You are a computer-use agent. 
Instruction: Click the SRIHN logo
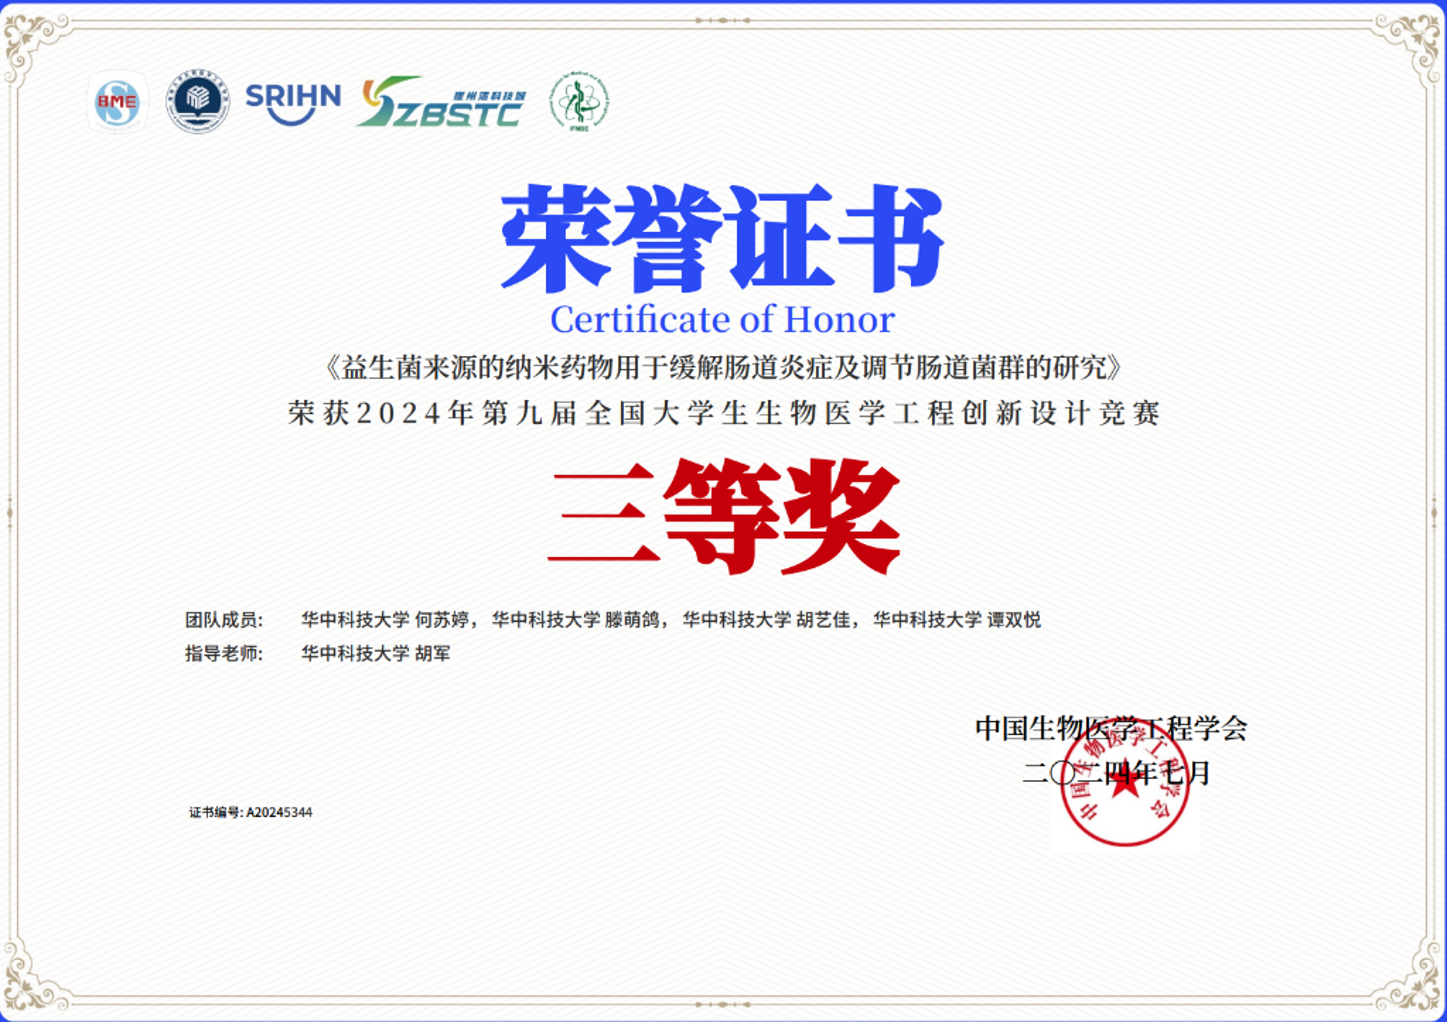293,103
